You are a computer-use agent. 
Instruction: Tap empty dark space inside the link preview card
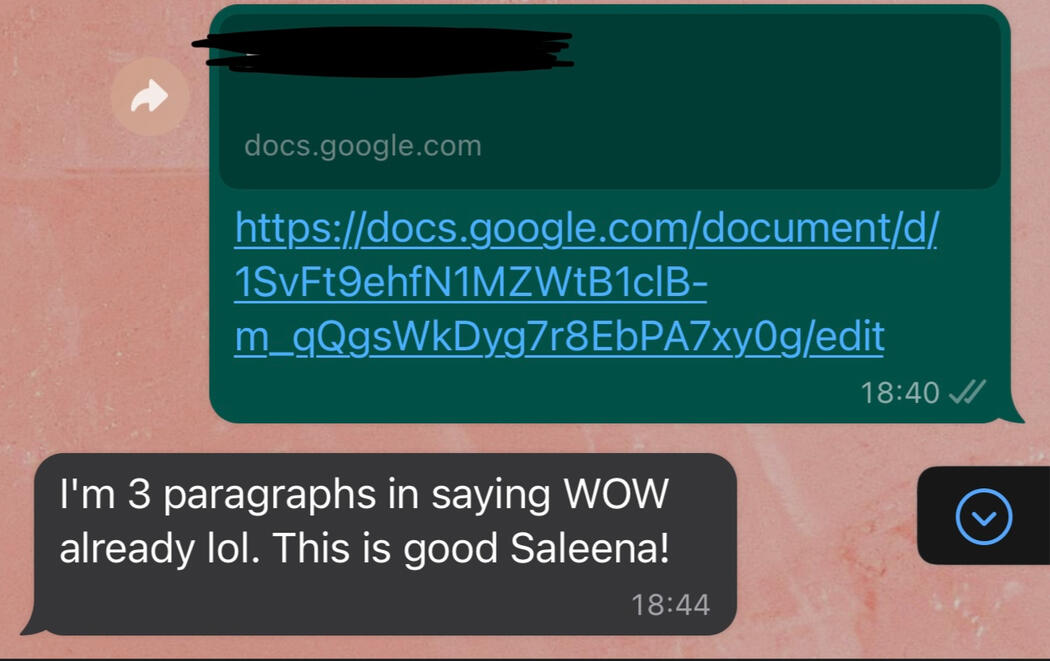(x=770, y=100)
